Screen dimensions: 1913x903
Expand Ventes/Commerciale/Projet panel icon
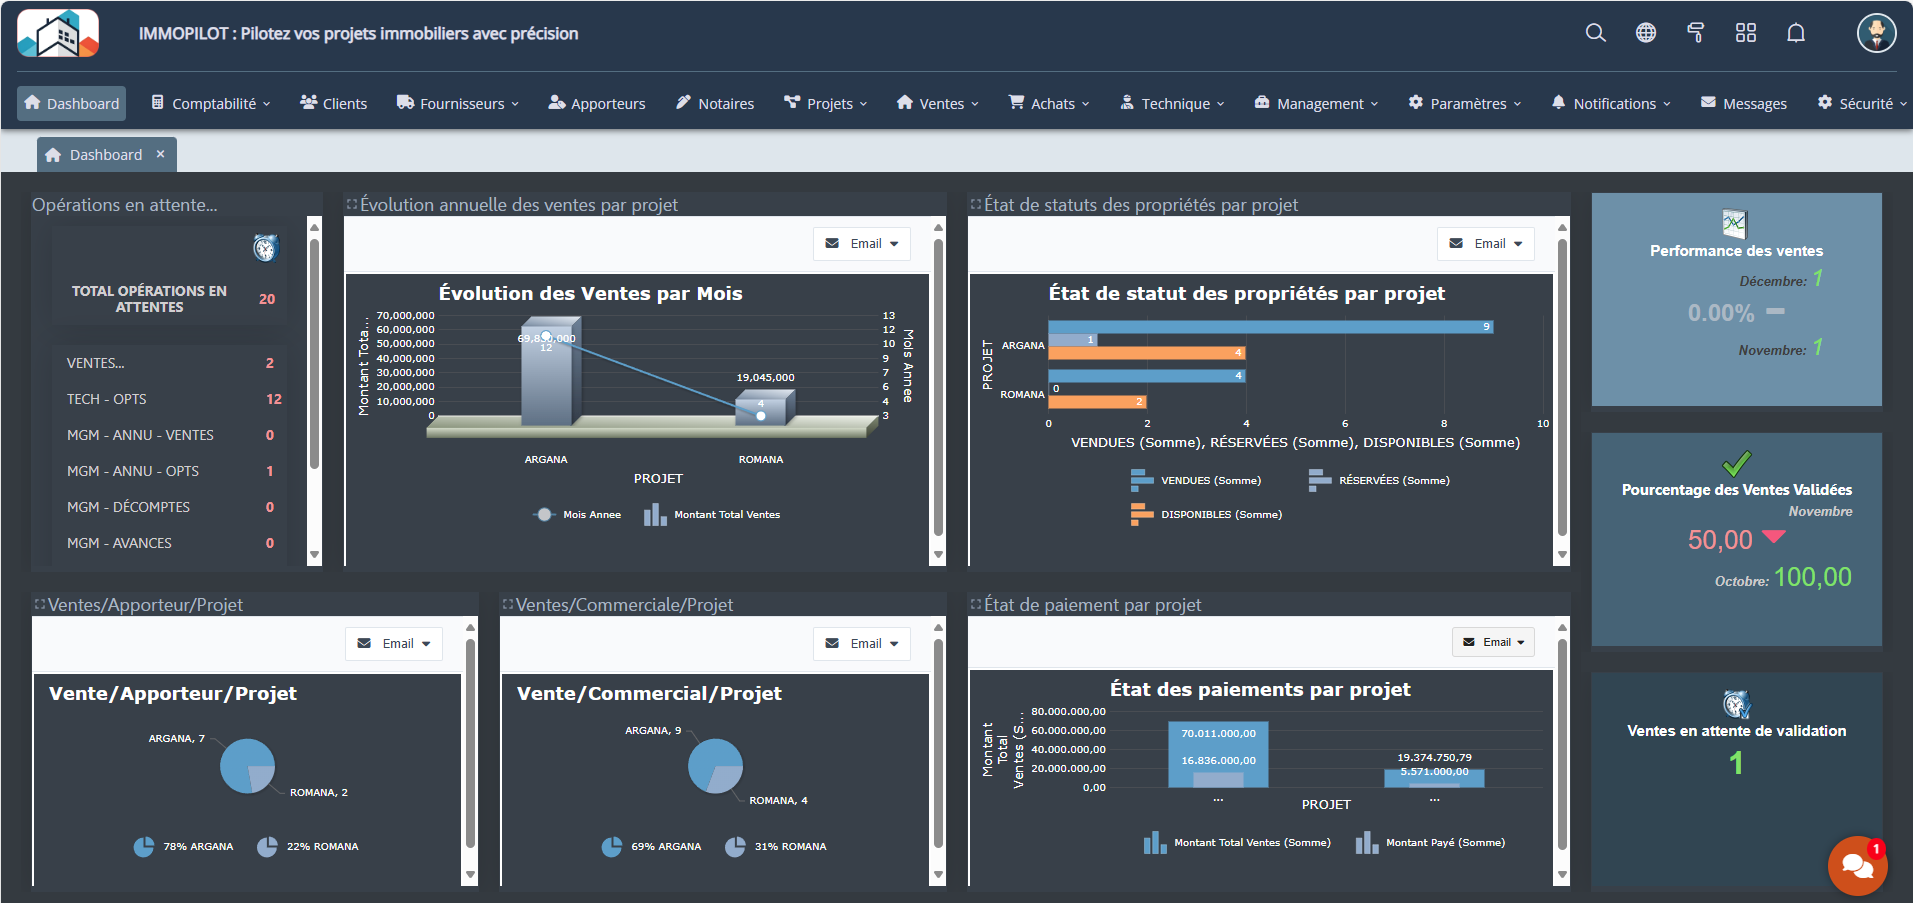508,604
